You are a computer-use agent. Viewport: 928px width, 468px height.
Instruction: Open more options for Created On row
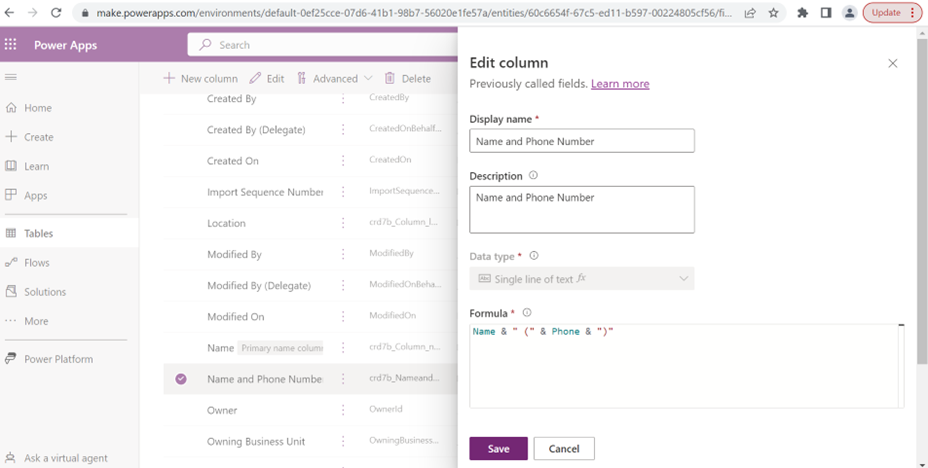pyautogui.click(x=343, y=161)
